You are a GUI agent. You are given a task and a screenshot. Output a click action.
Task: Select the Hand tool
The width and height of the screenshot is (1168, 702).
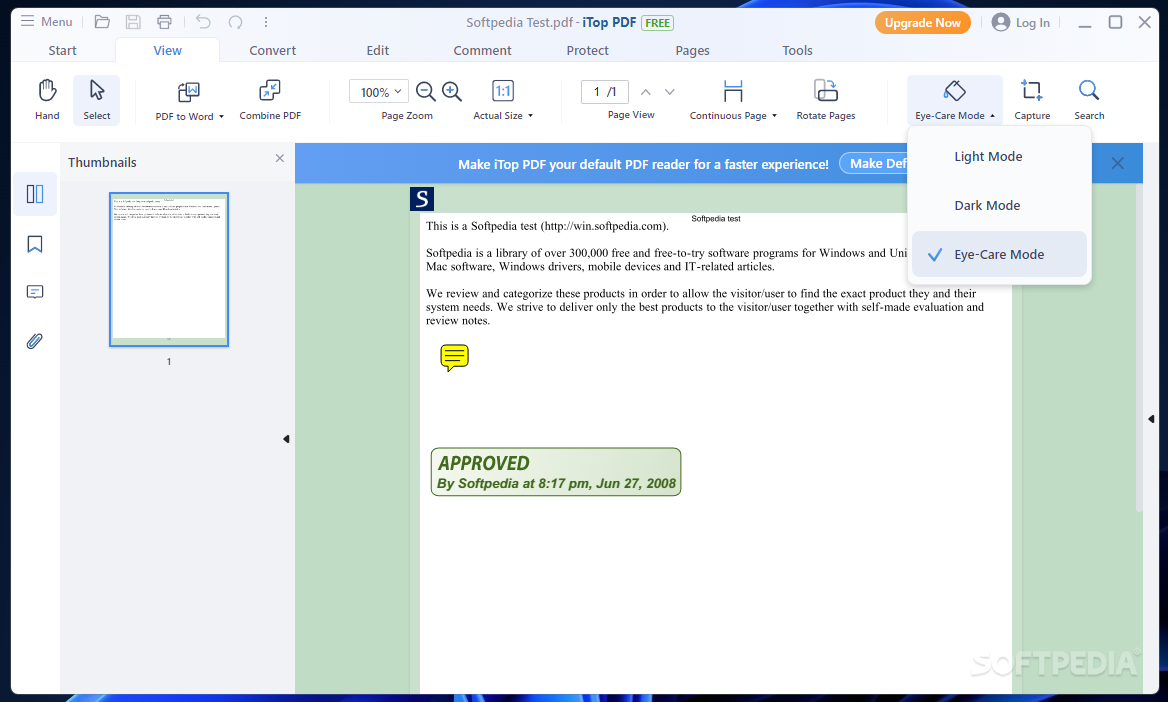[x=47, y=99]
